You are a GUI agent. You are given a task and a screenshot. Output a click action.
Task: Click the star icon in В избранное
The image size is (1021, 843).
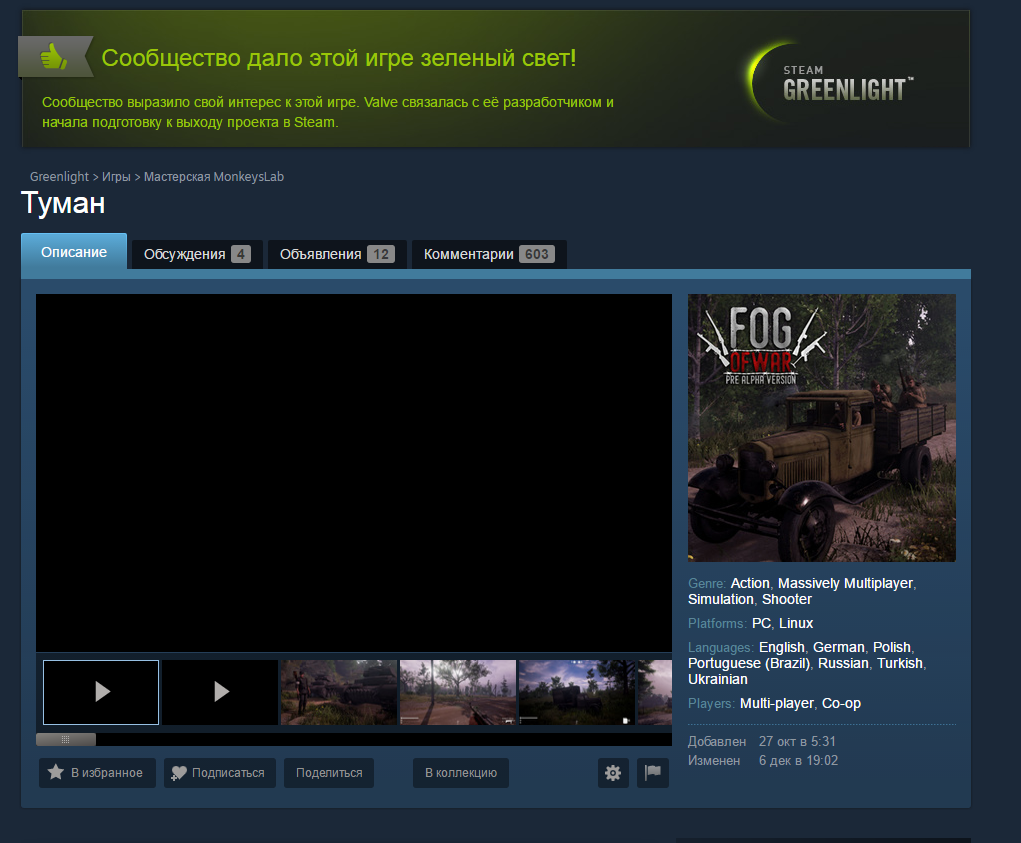56,772
